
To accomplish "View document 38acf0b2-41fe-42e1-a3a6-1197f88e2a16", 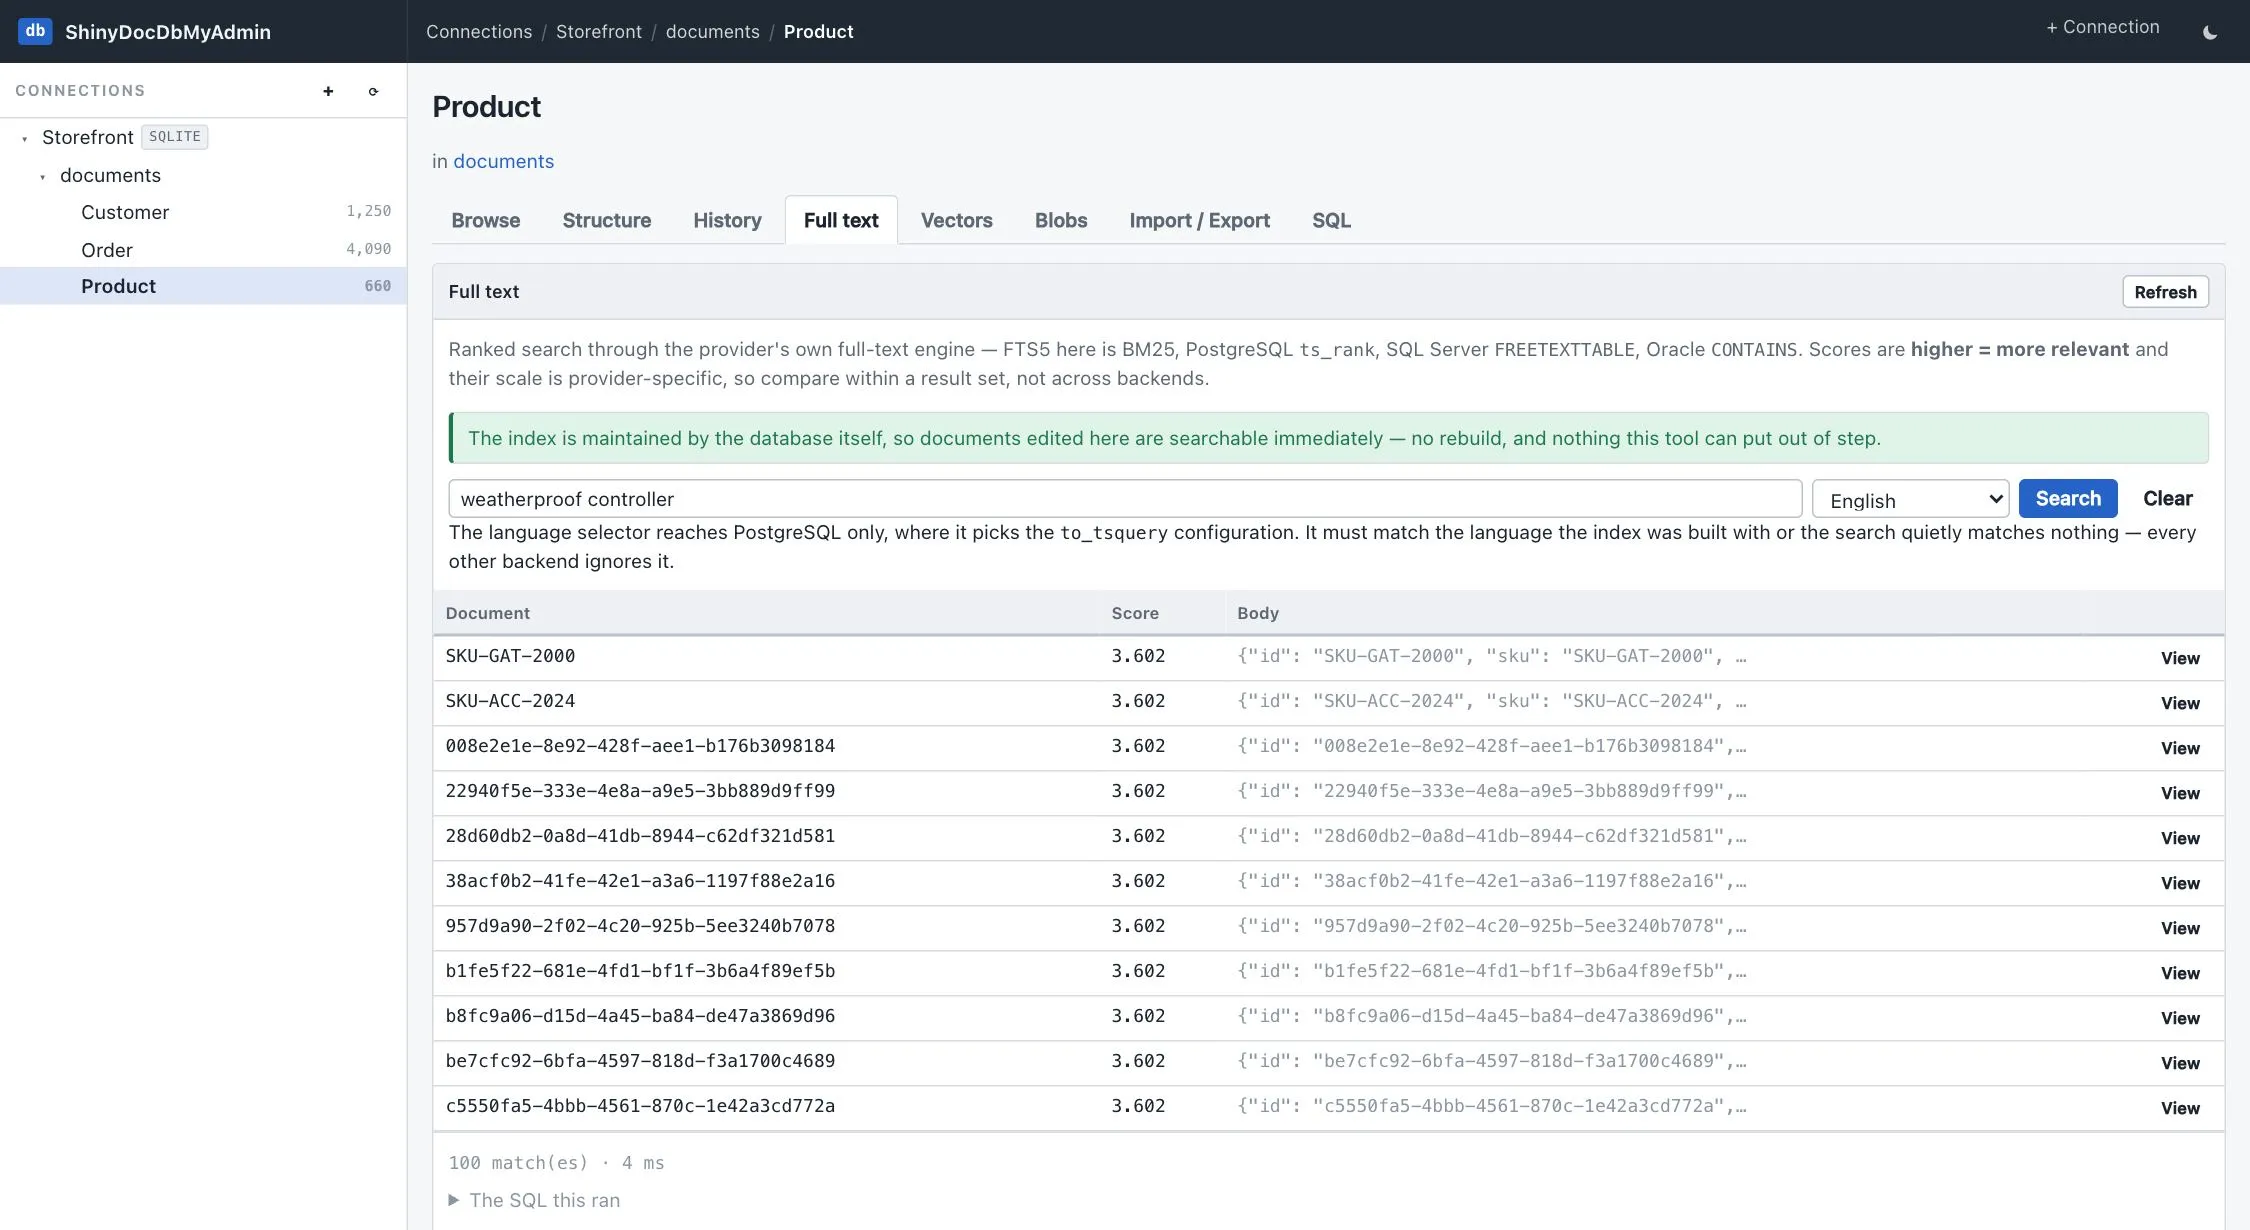I will [x=2180, y=883].
